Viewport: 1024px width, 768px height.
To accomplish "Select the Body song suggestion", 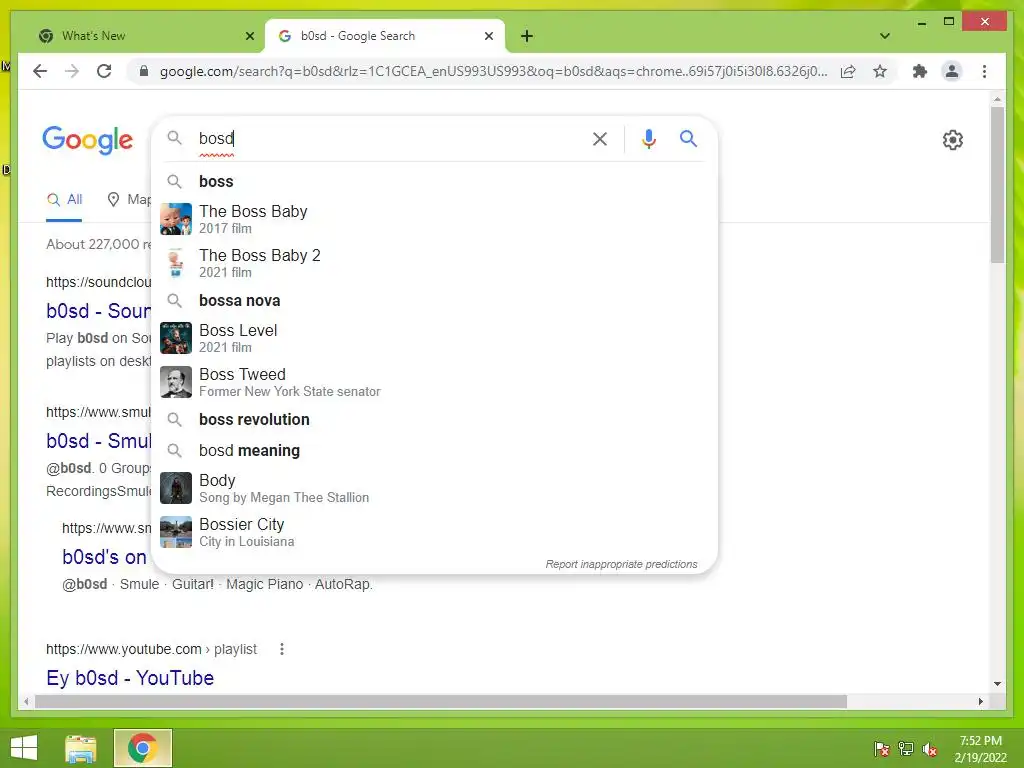I will pyautogui.click(x=435, y=488).
